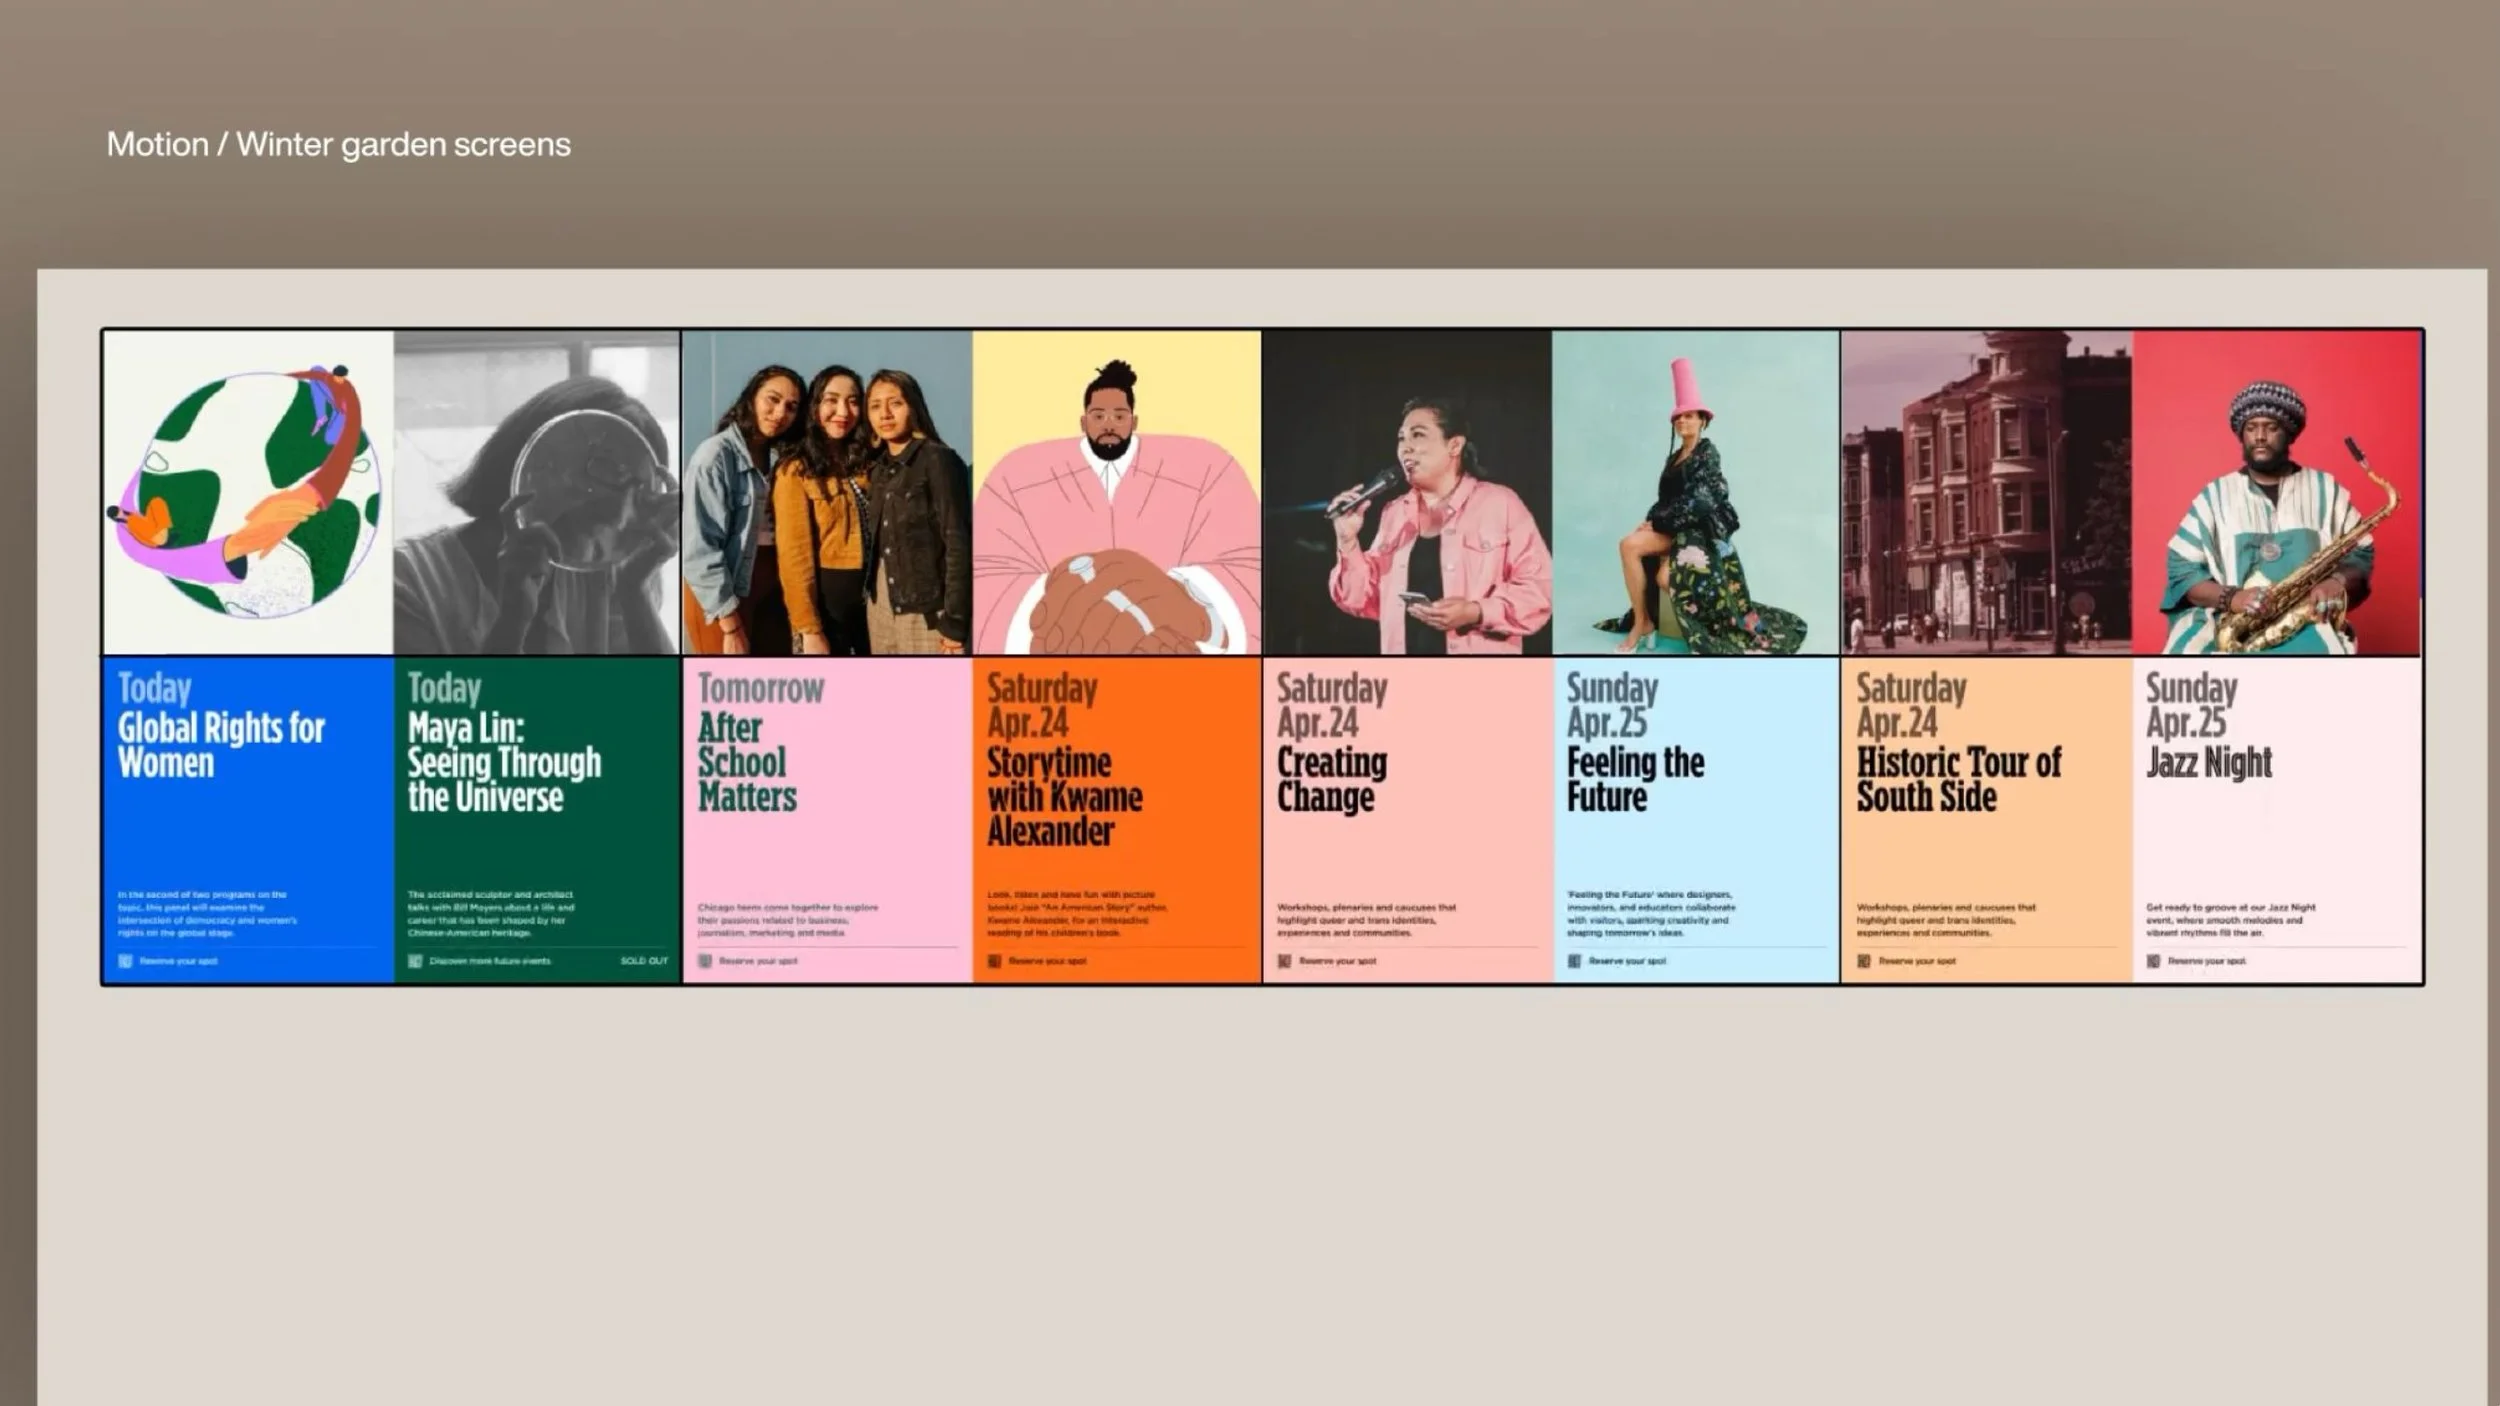The image size is (2500, 1406).
Task: Click QR icon on Historic Tour of South Side card
Action: [x=1864, y=961]
